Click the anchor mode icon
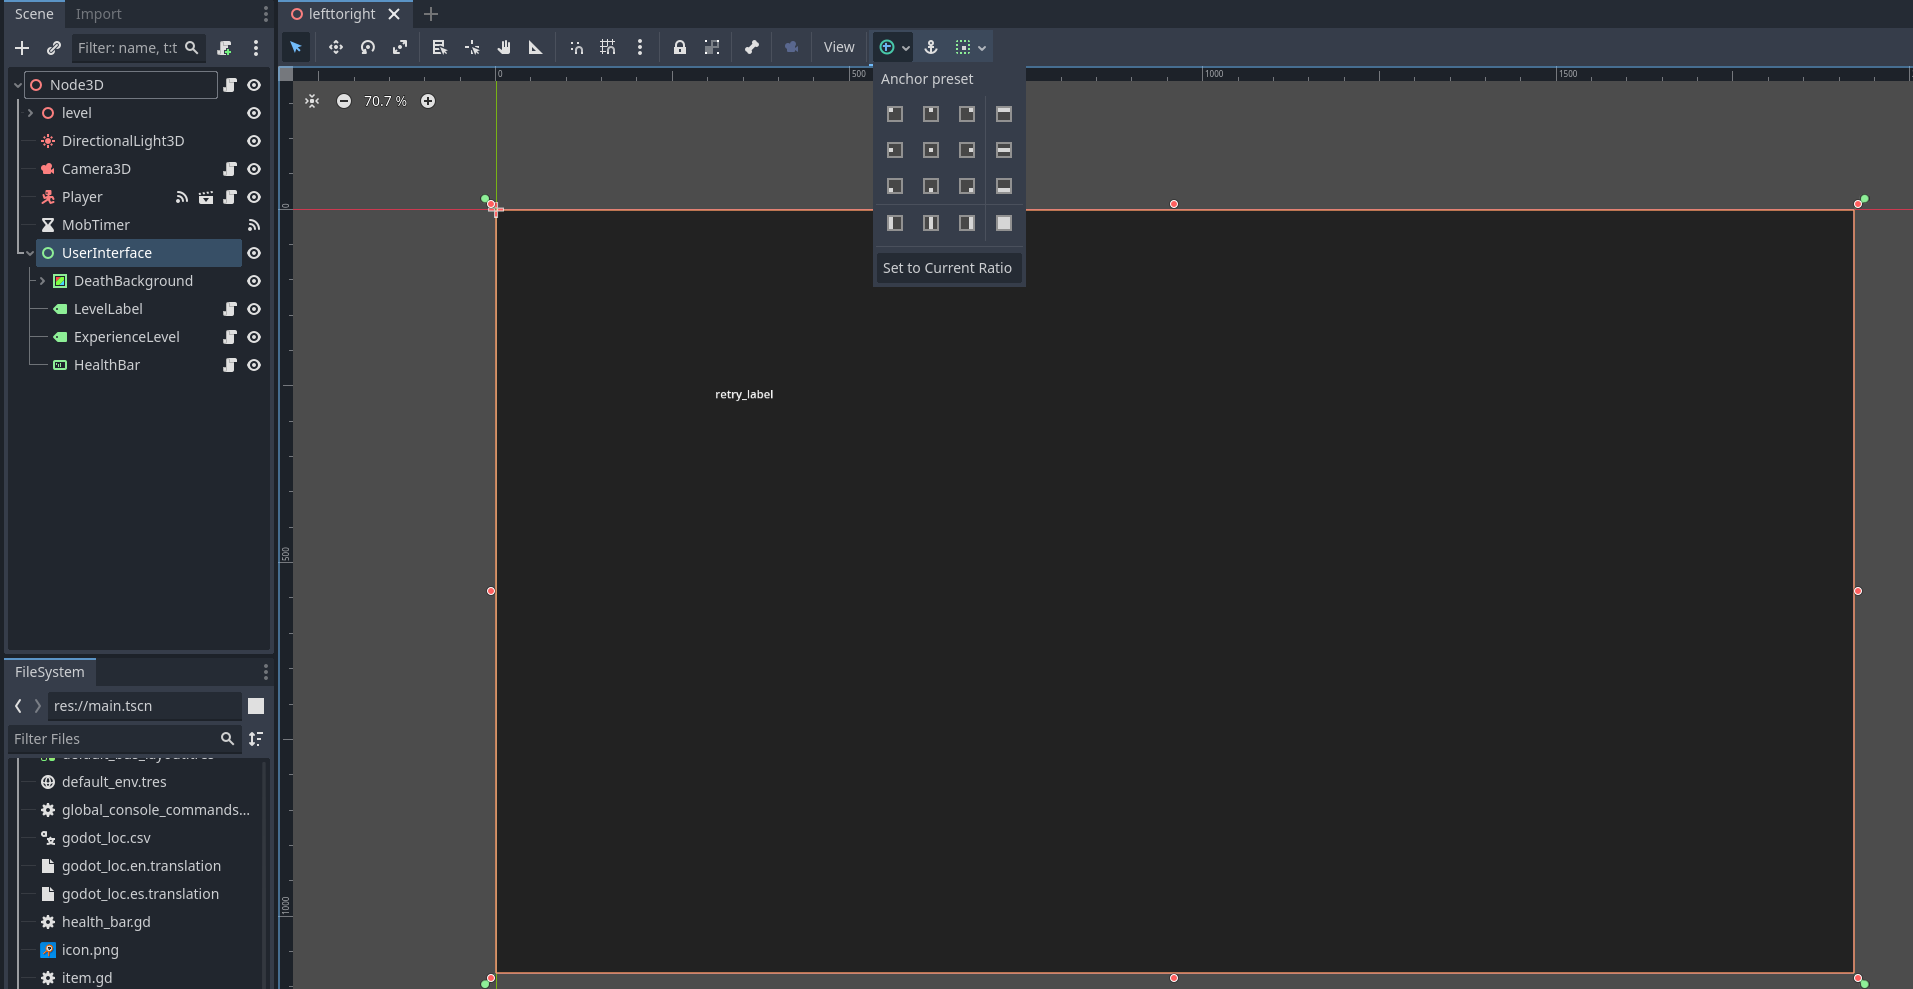Screen dimensions: 1913x989 [931, 47]
